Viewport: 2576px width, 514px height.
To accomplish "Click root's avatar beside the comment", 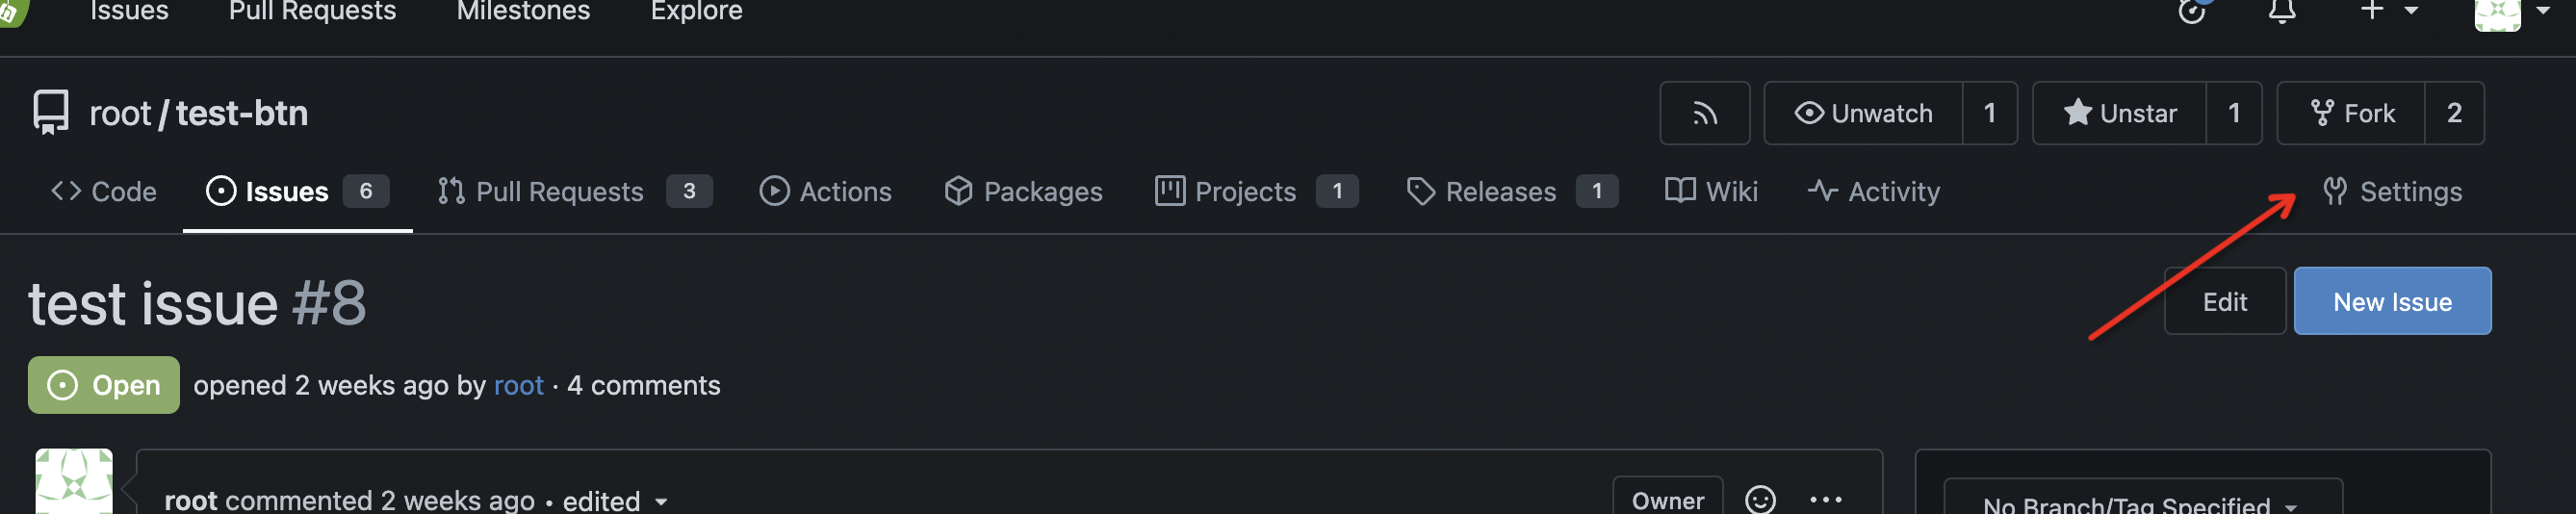I will pyautogui.click(x=74, y=483).
